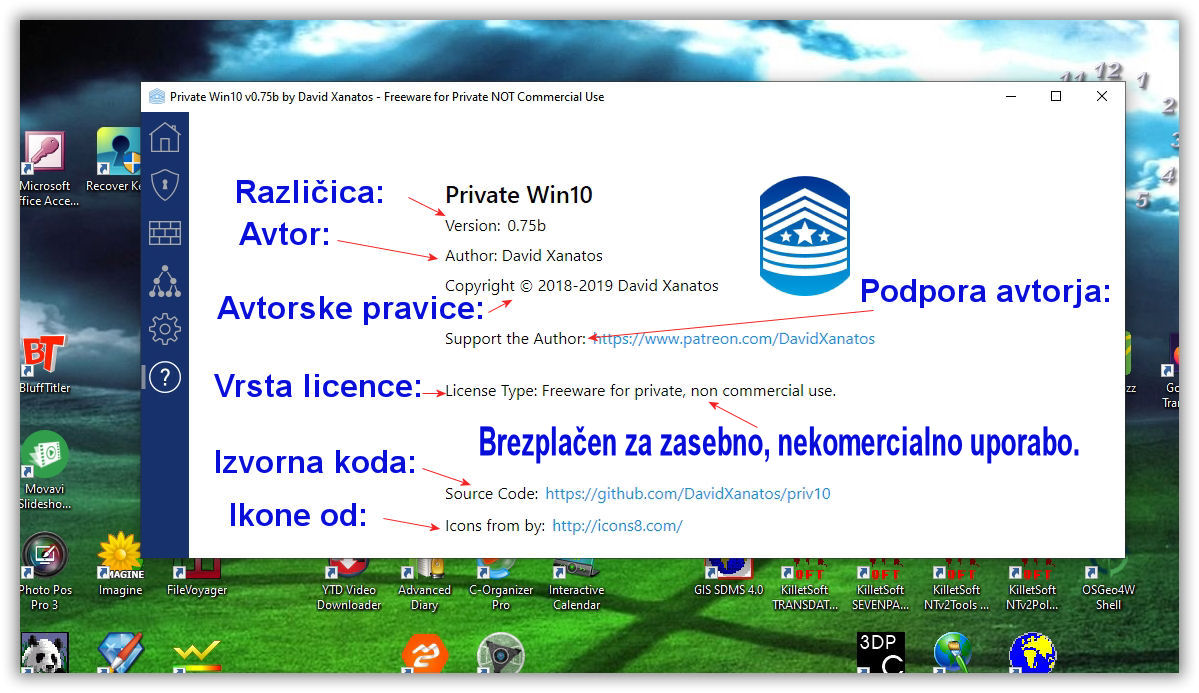This screenshot has height=693, width=1199.
Task: Launch BluffTitler from the desktop
Action: [44, 364]
